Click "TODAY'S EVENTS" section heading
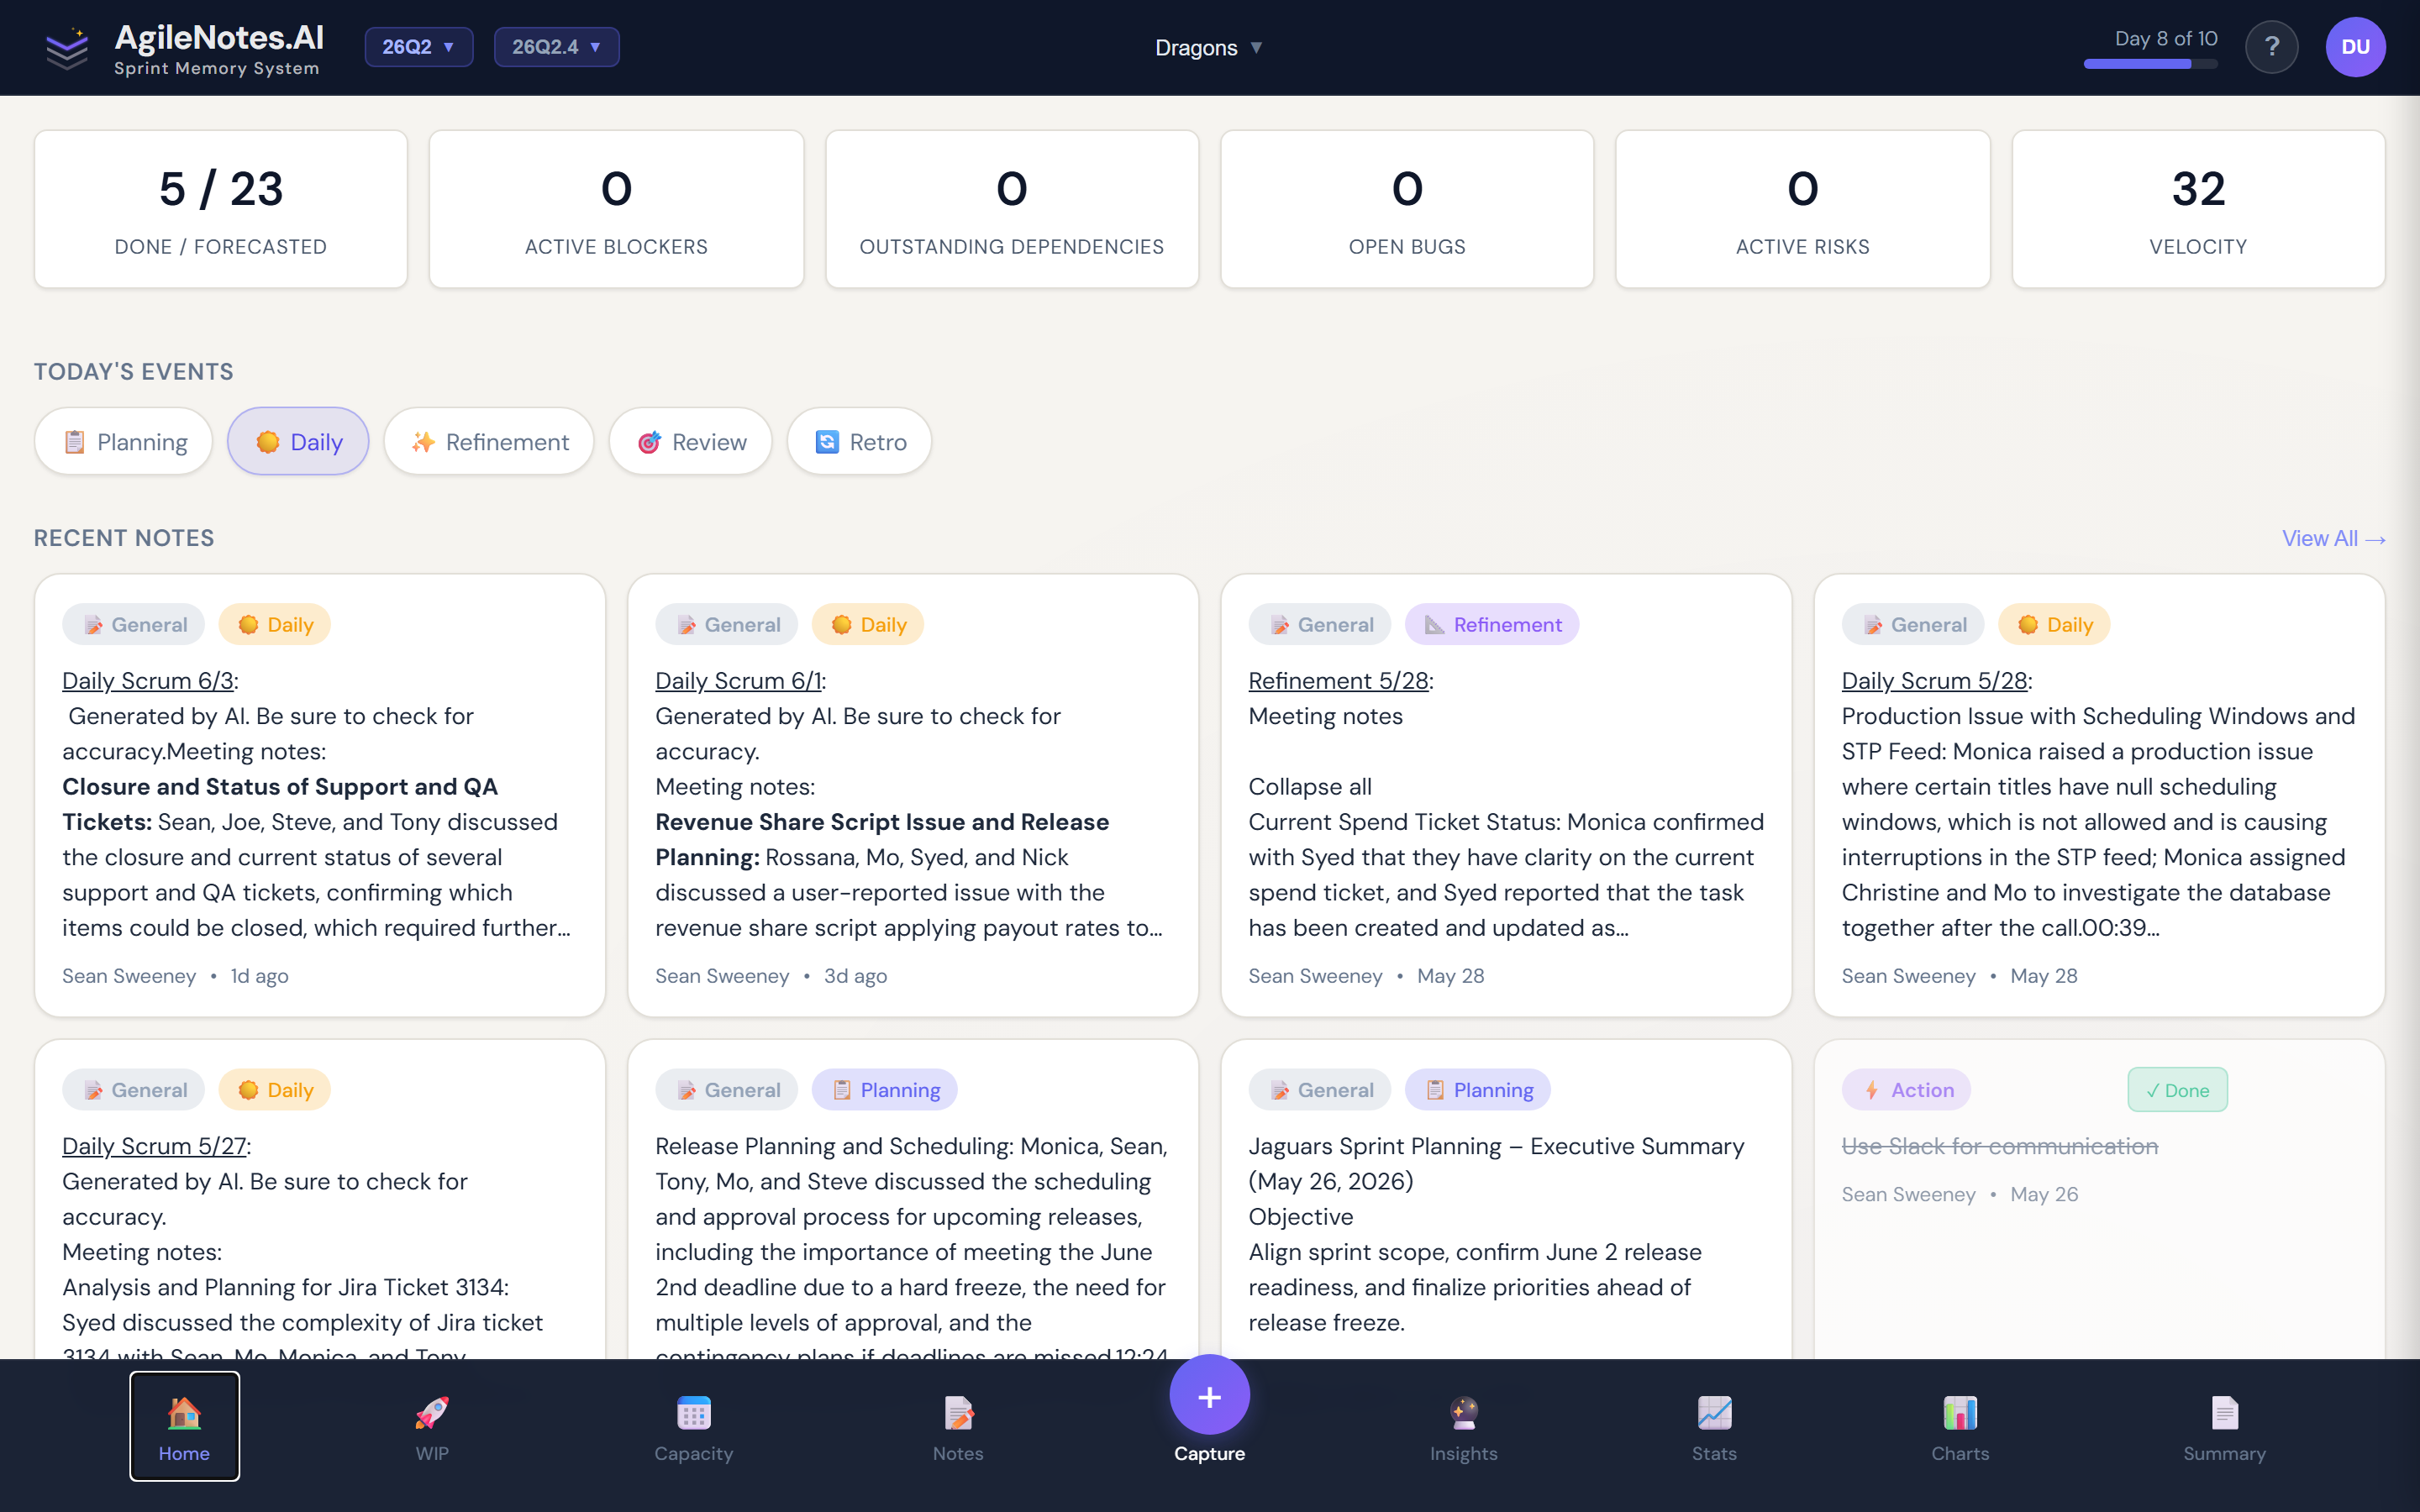Viewport: 2420px width, 1512px height. pyautogui.click(x=134, y=372)
